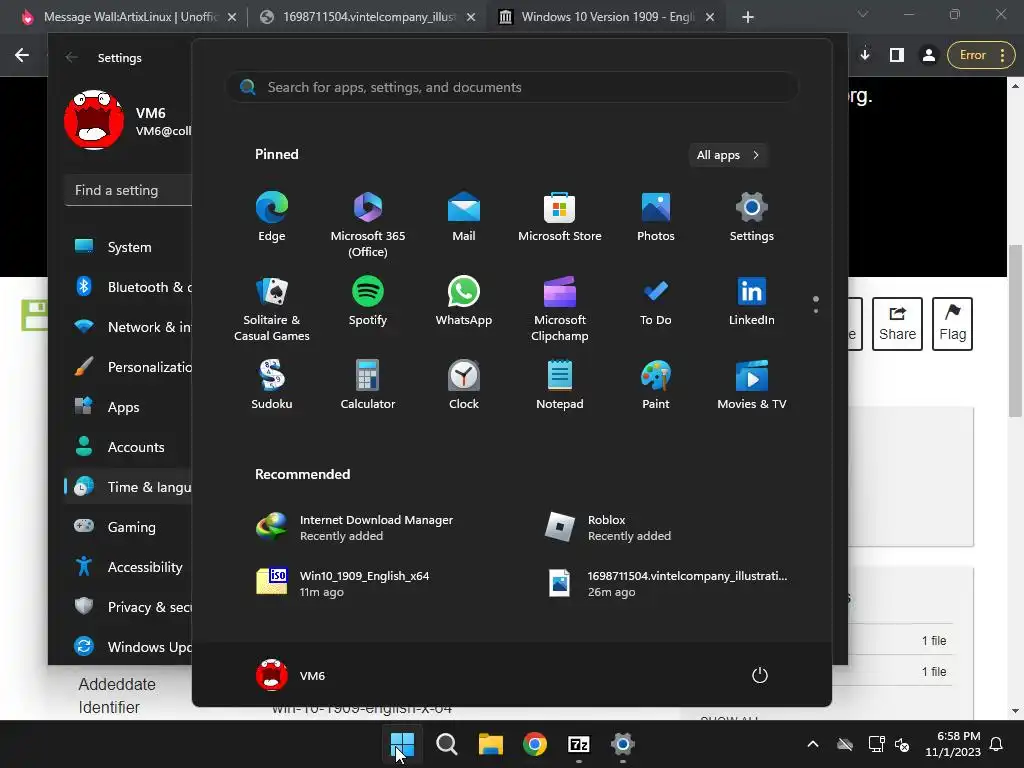This screenshot has height=768, width=1024.
Task: Open 7-Zip from the taskbar
Action: click(x=579, y=744)
